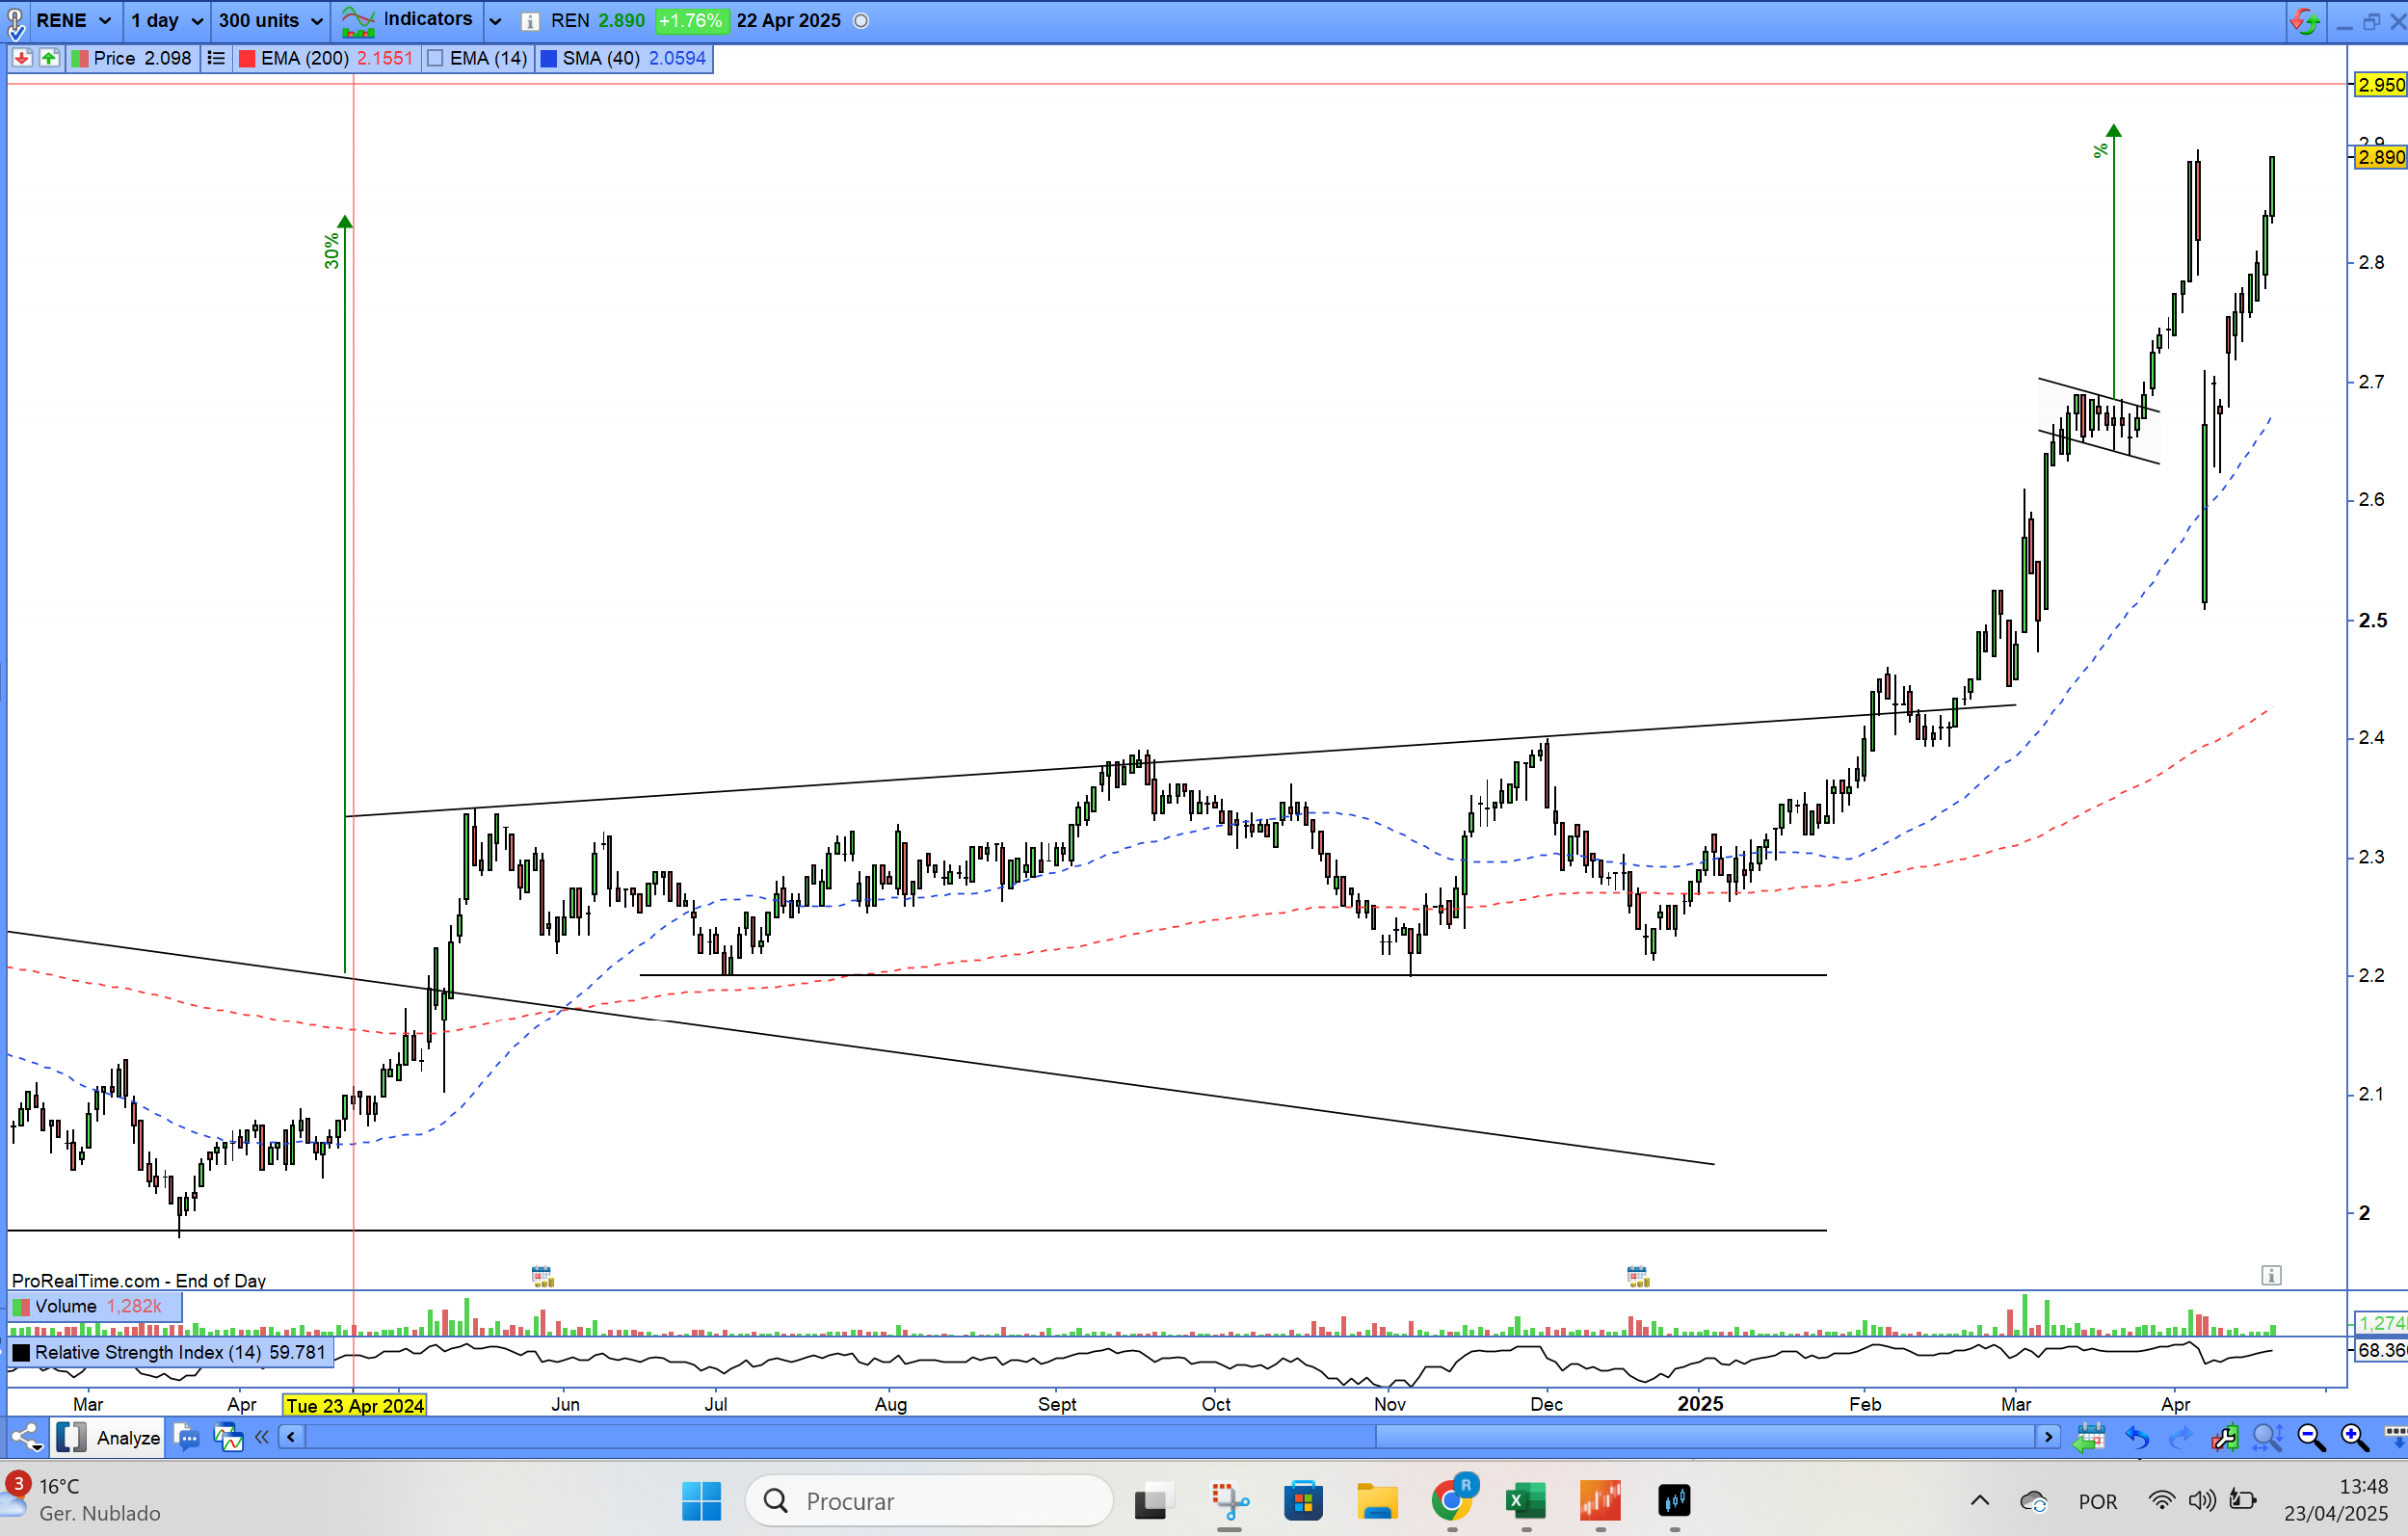Screen dimensions: 2408x1536
Task: Click the zoom in magnifier icon
Action: (x=2353, y=1438)
